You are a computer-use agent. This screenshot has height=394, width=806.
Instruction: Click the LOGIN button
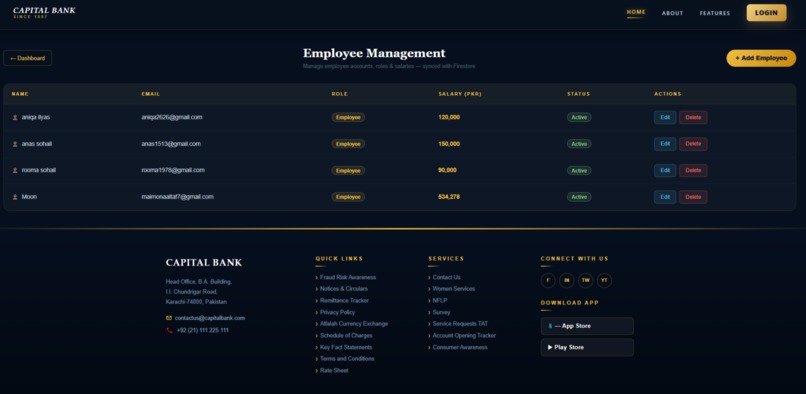click(766, 13)
